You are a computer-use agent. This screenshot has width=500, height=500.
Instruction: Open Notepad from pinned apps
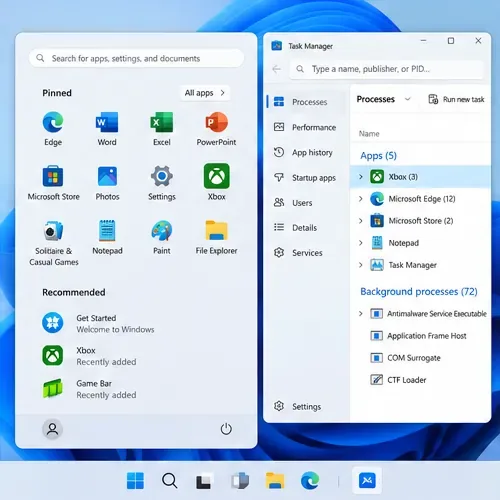pos(107,237)
